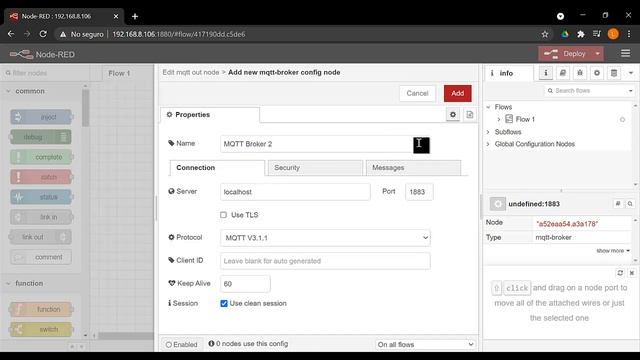Open Search flows options dropdown arrow
The width and height of the screenshot is (640, 360).
pos(631,91)
